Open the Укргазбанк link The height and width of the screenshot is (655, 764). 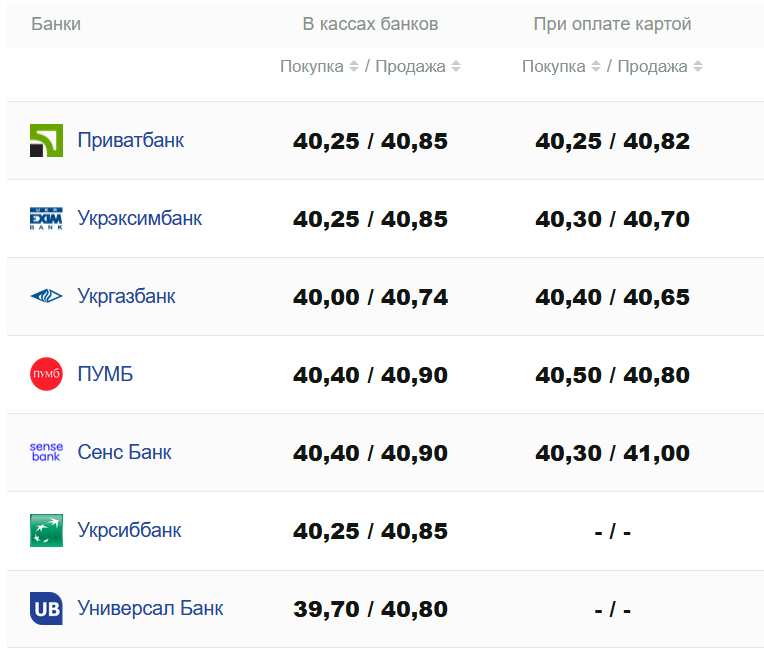click(126, 296)
